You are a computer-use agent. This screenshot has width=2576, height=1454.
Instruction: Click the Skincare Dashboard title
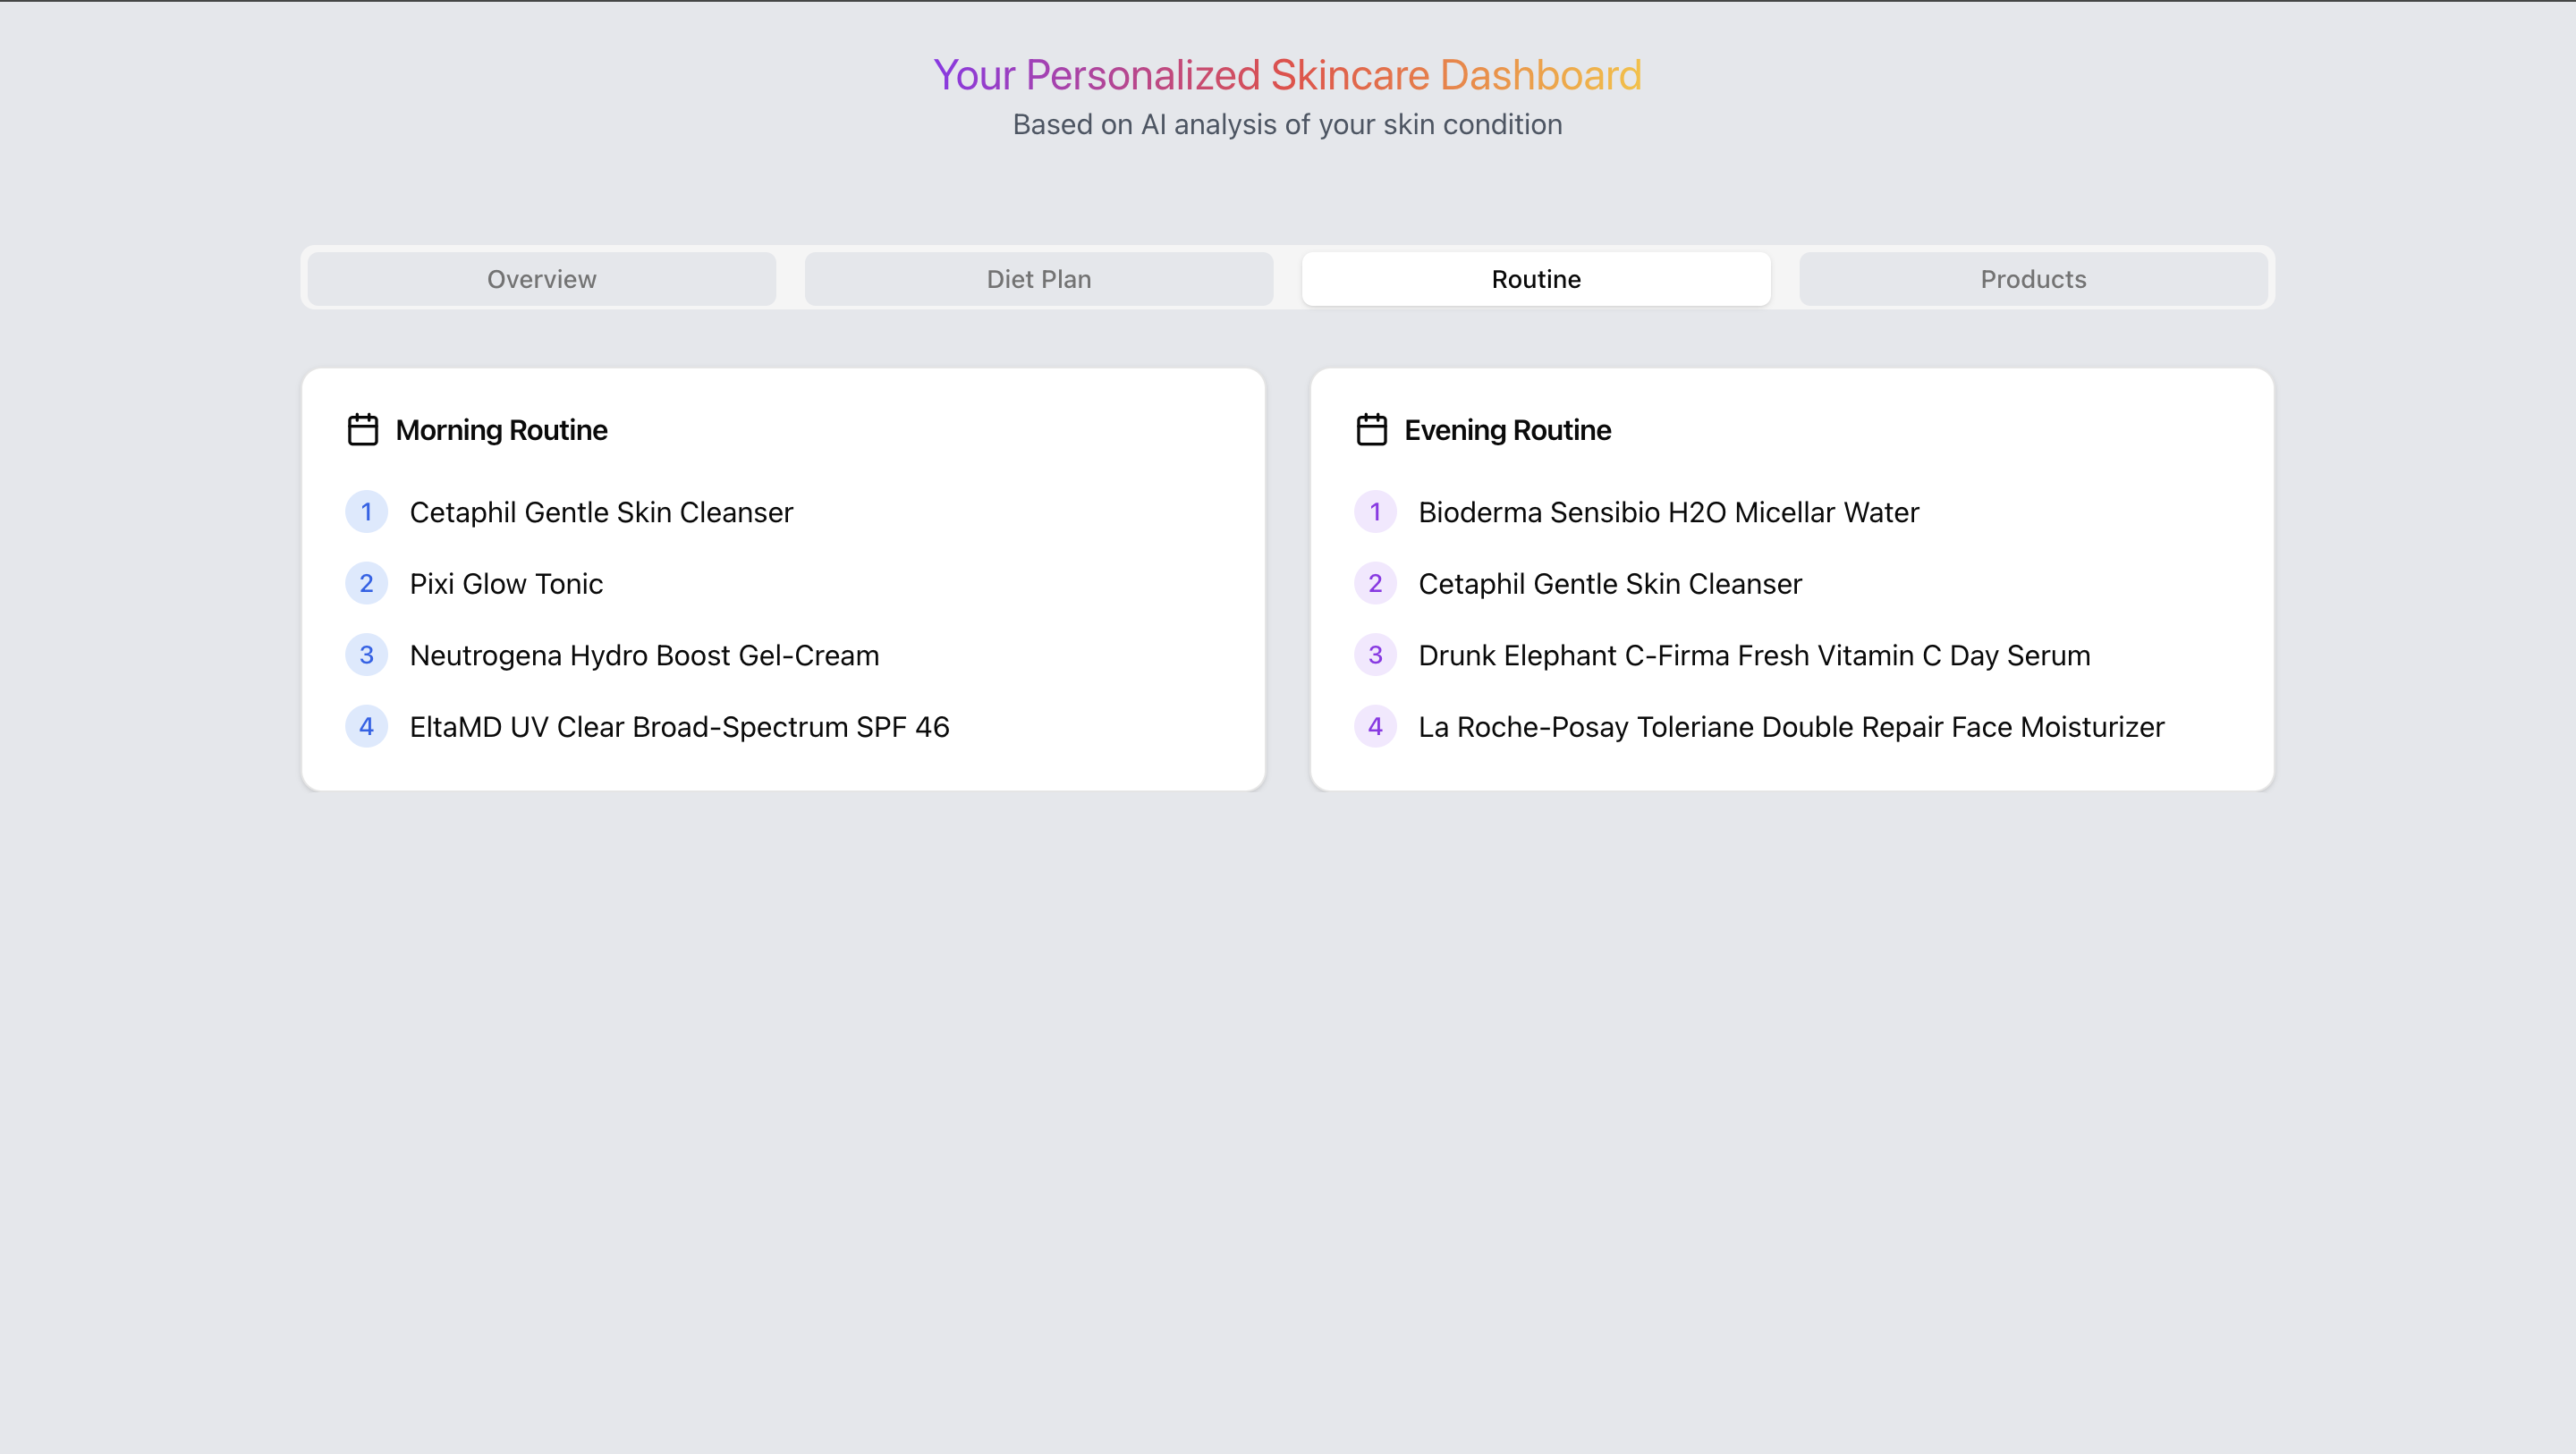tap(1287, 75)
